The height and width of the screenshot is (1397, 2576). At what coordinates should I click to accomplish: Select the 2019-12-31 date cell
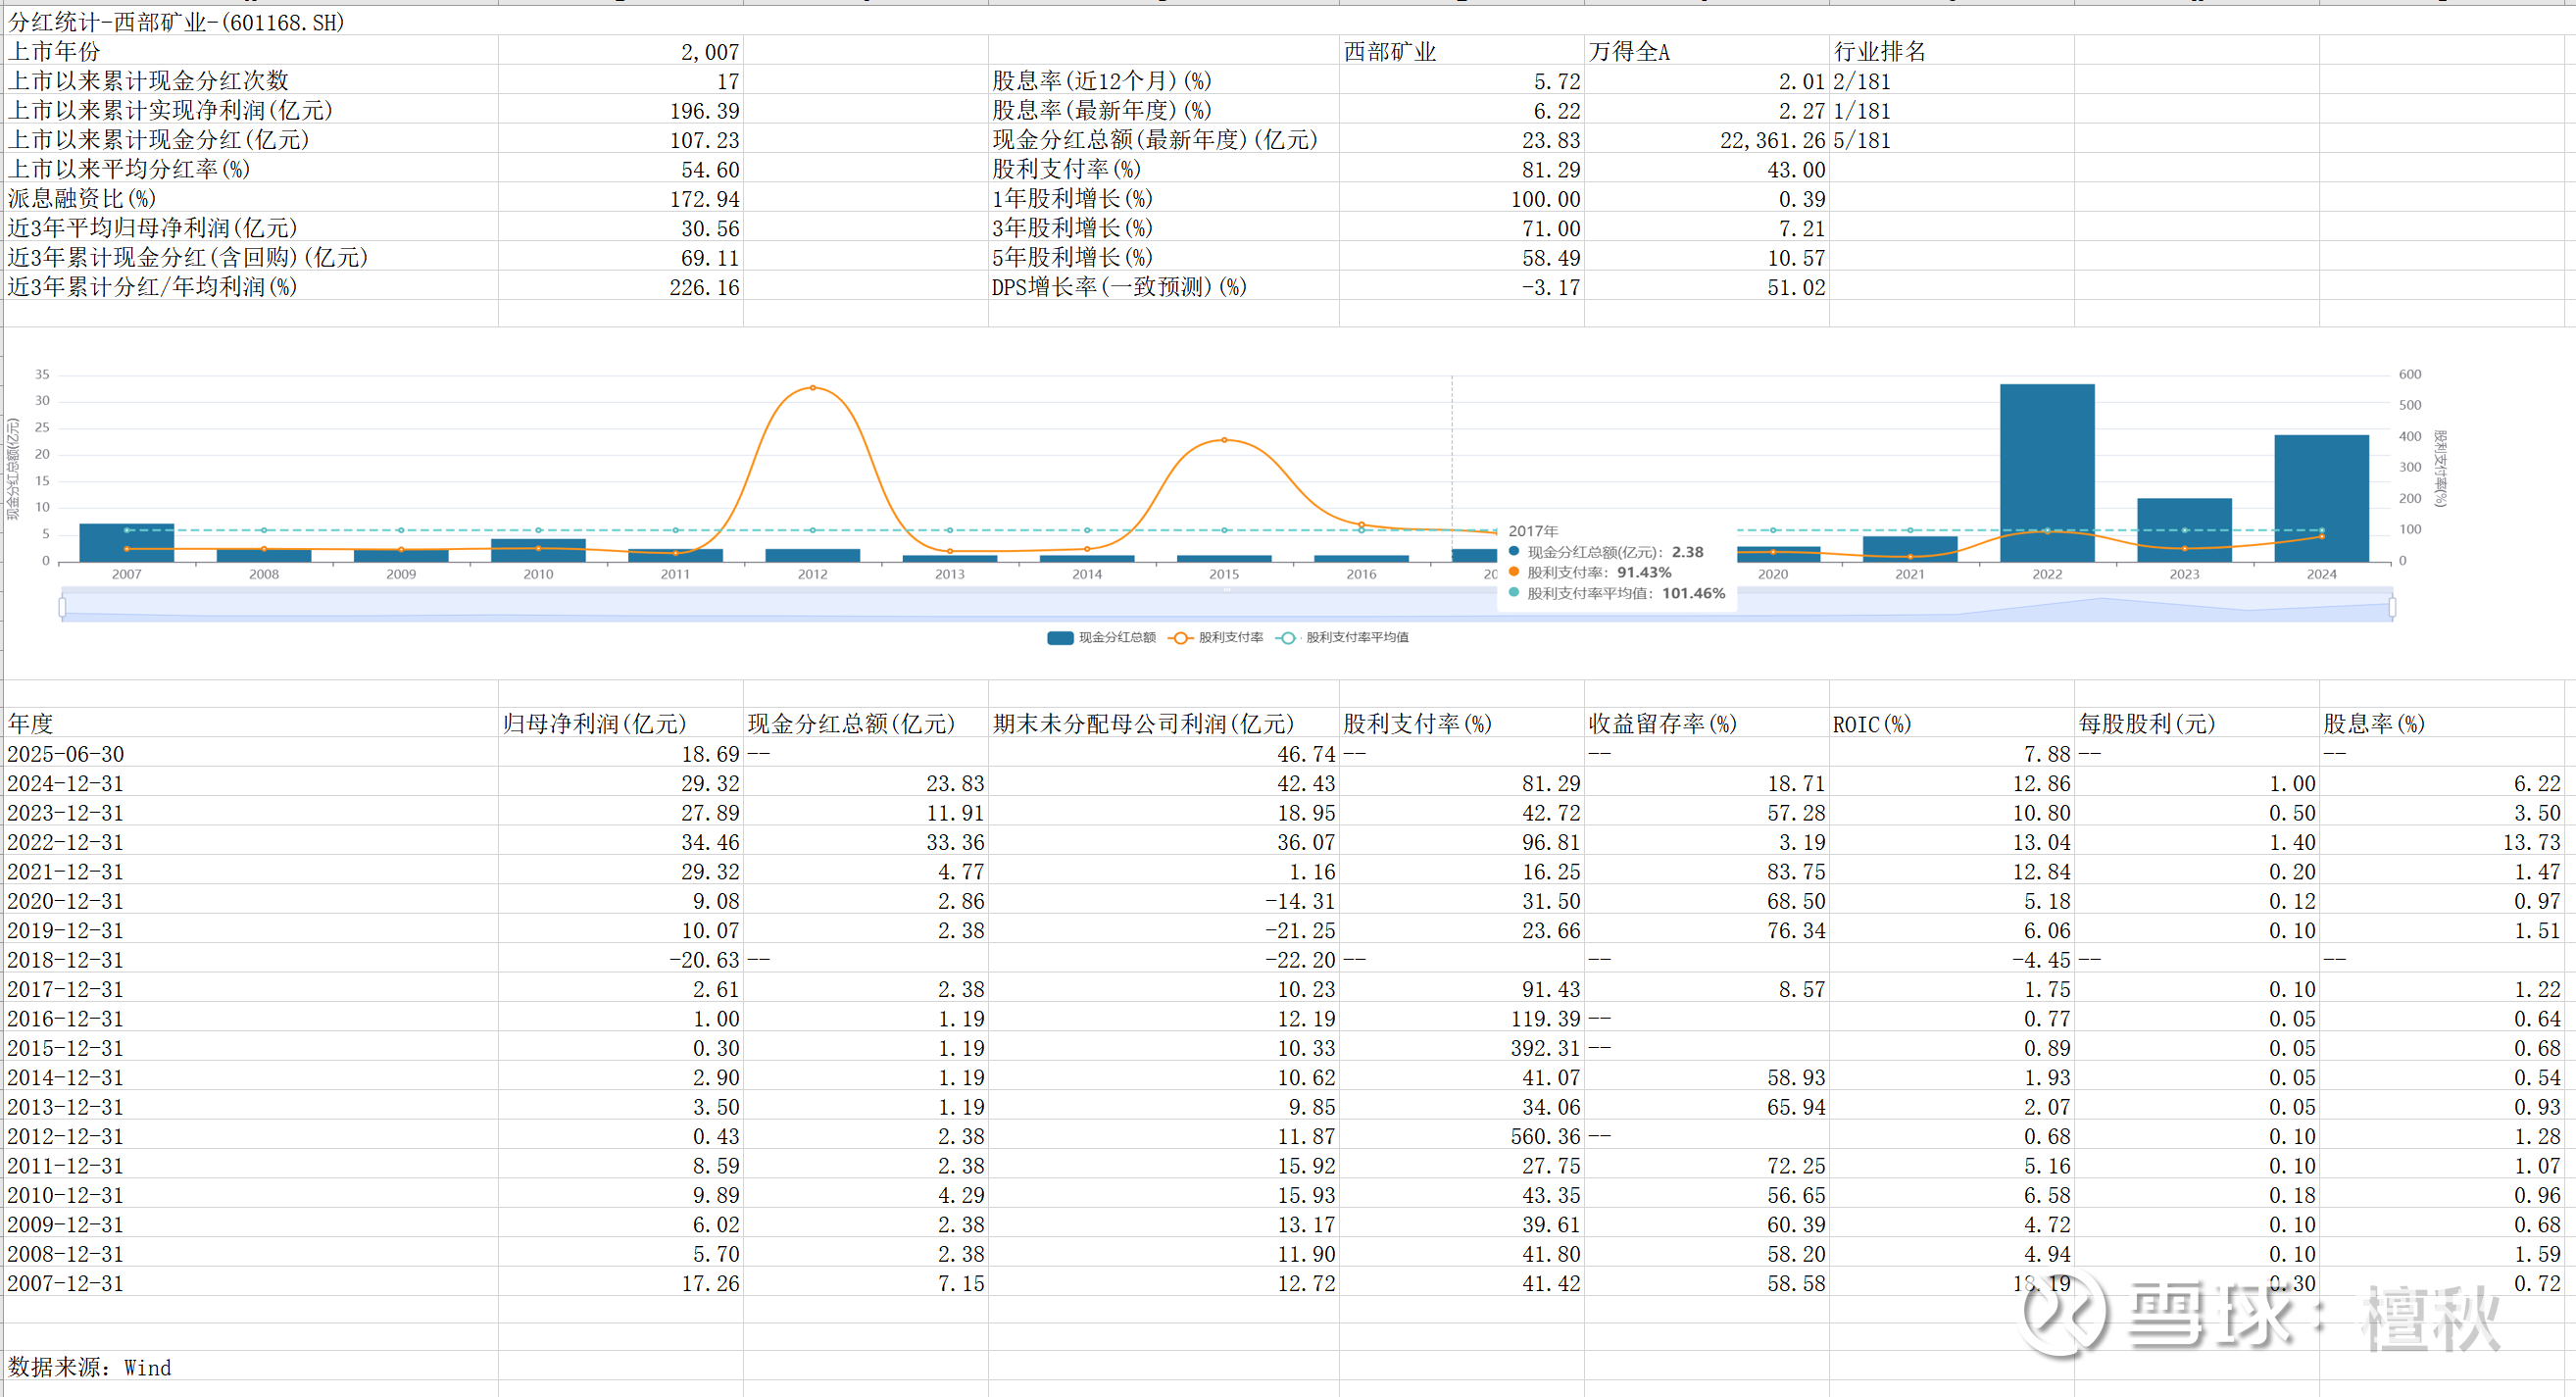(251, 929)
